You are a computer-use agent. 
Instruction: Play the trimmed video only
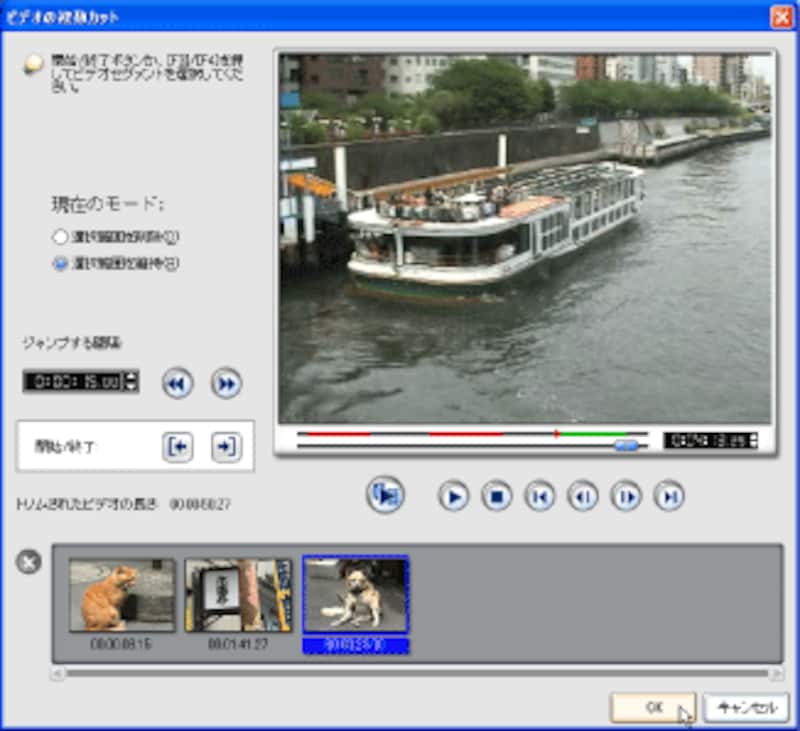(385, 495)
